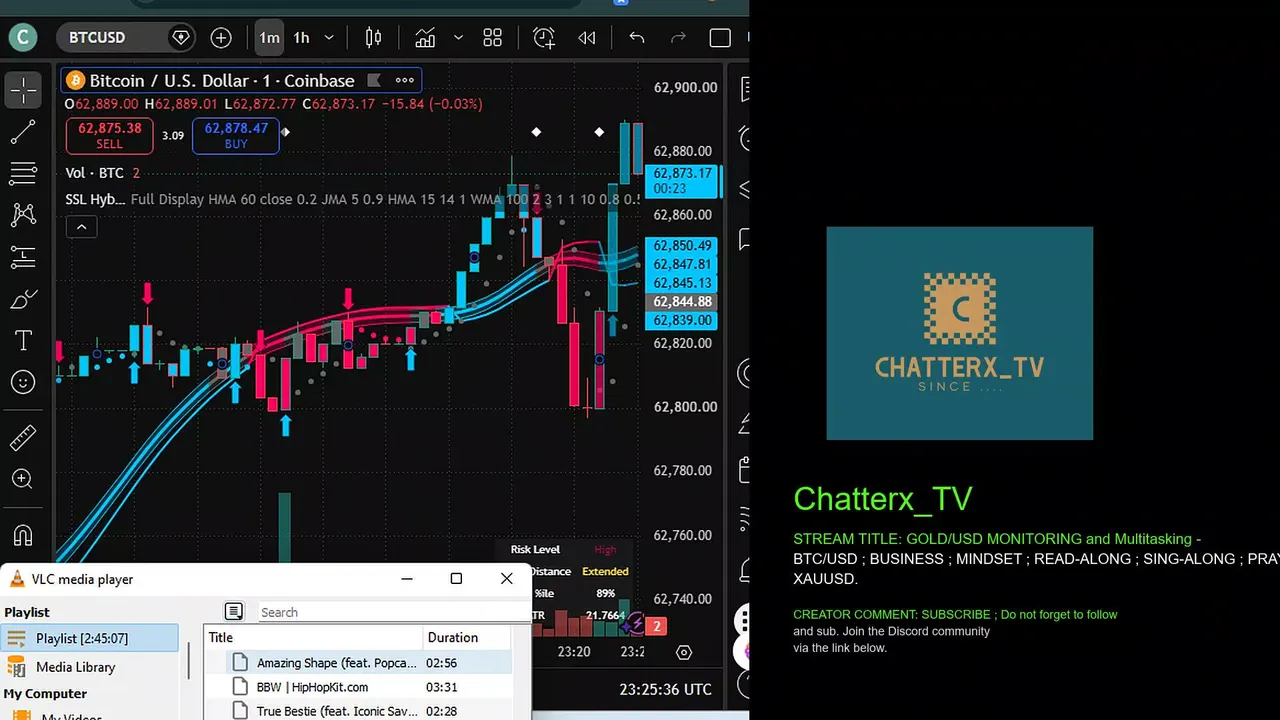
Task: Expand the timeframe interval dropdown arrow
Action: click(x=328, y=38)
